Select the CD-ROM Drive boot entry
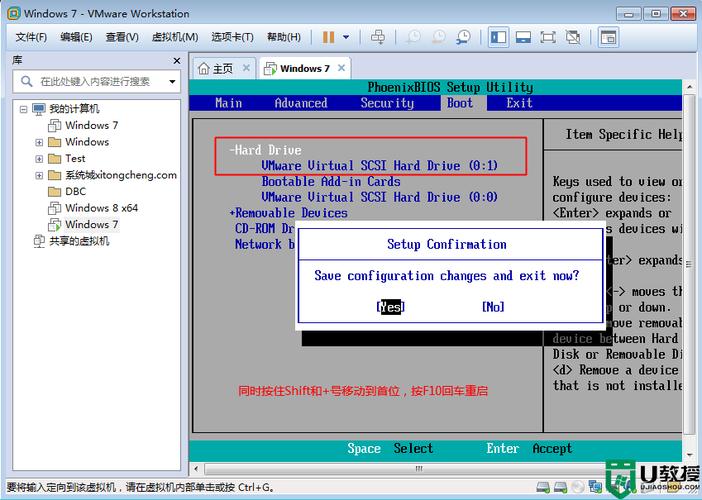The image size is (702, 500). 264,228
